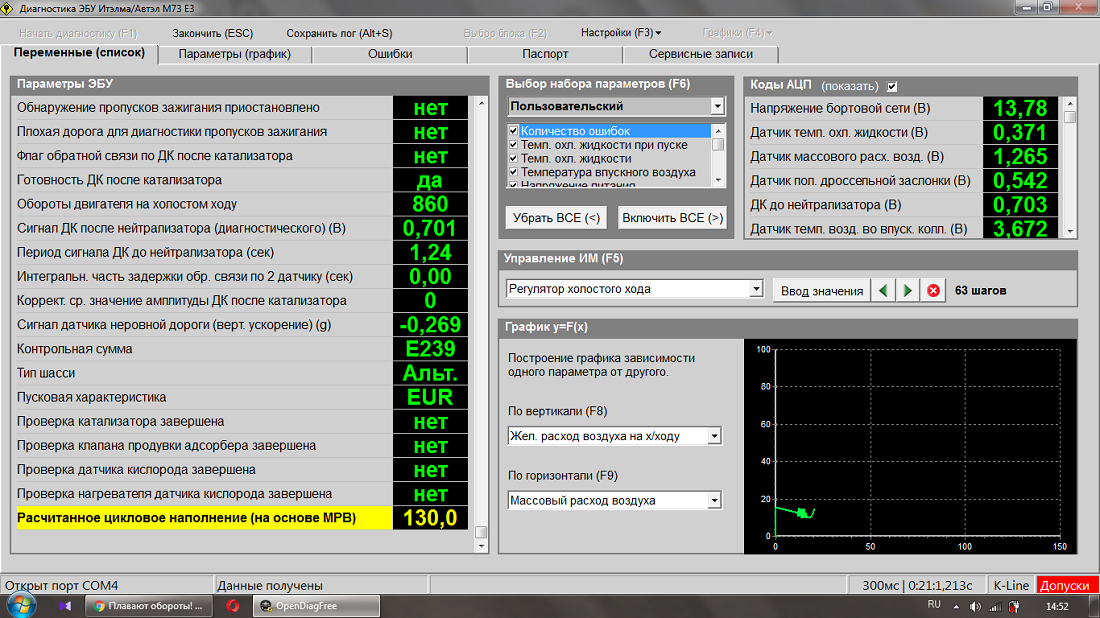Image resolution: width=1100 pixels, height=618 pixels.
Task: Open the 'Настройки (F3)' menu
Action: pyautogui.click(x=620, y=33)
